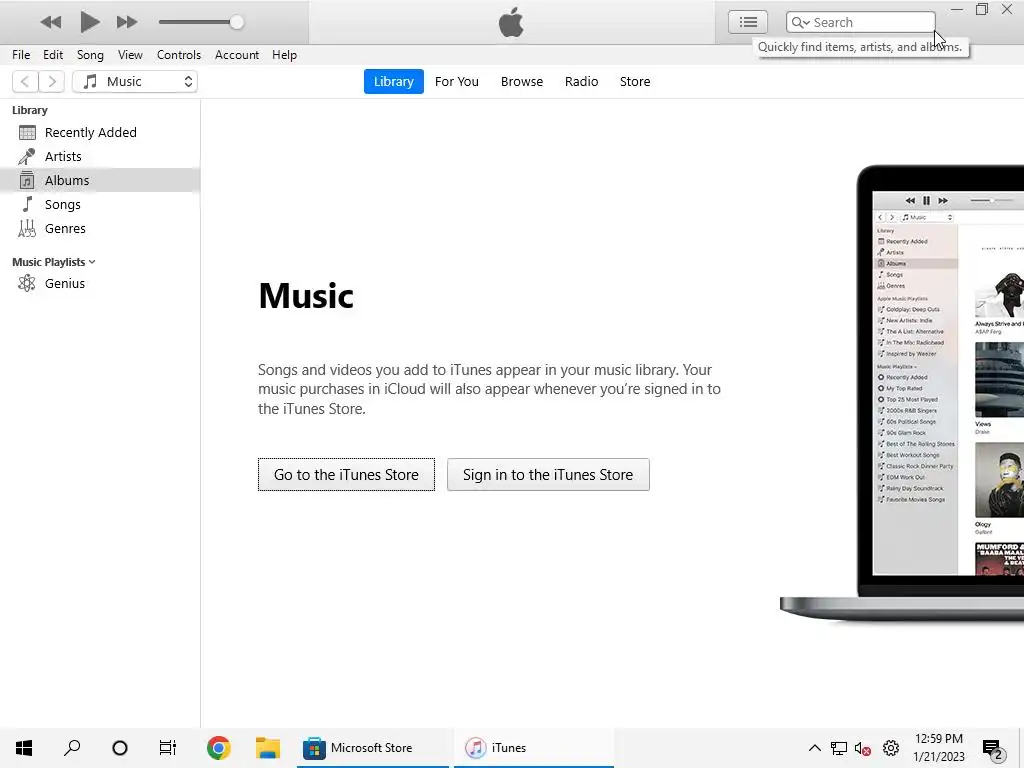
Task: Click the search magnifier dropdown icon
Action: coord(801,22)
